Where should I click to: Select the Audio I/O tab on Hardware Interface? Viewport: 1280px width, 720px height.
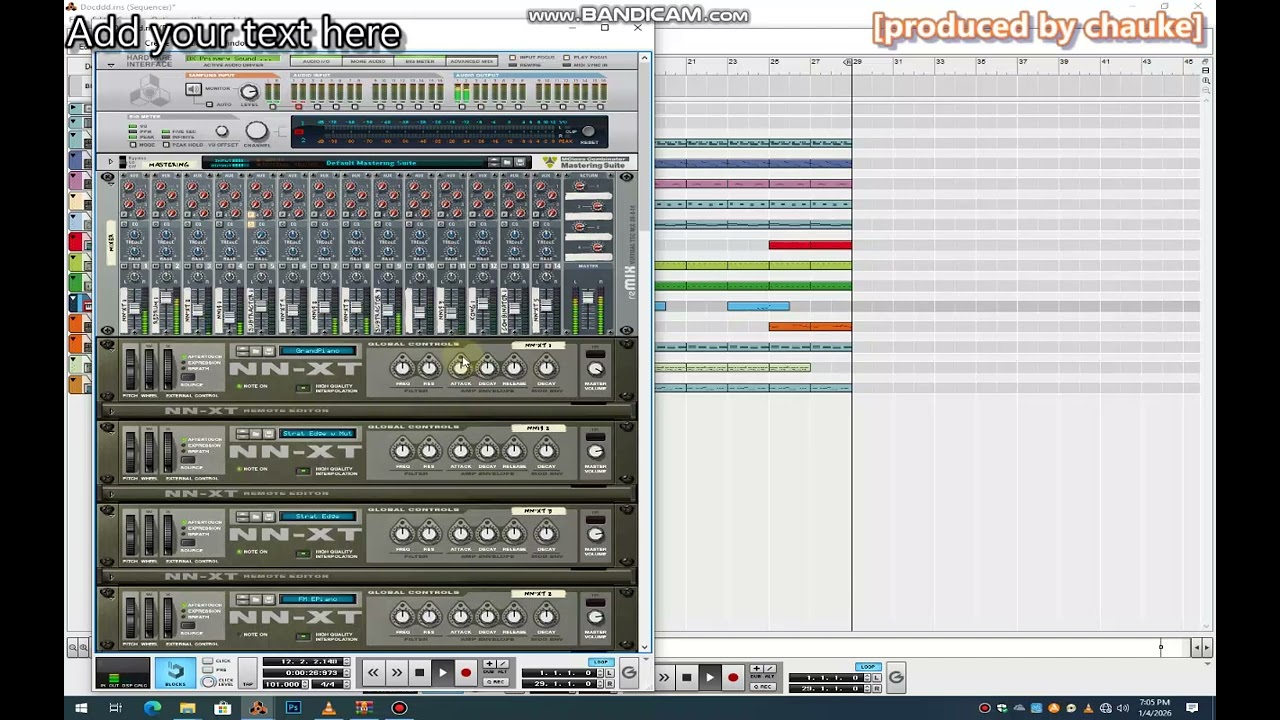(316, 61)
